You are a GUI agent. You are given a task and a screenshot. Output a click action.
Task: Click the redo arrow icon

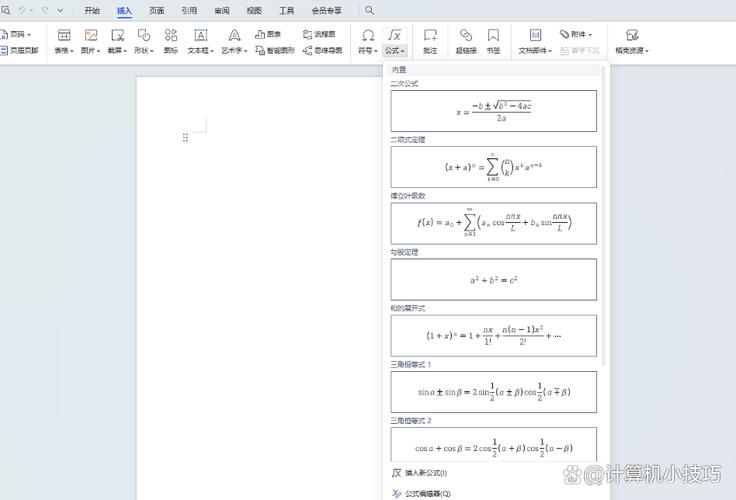click(x=45, y=10)
